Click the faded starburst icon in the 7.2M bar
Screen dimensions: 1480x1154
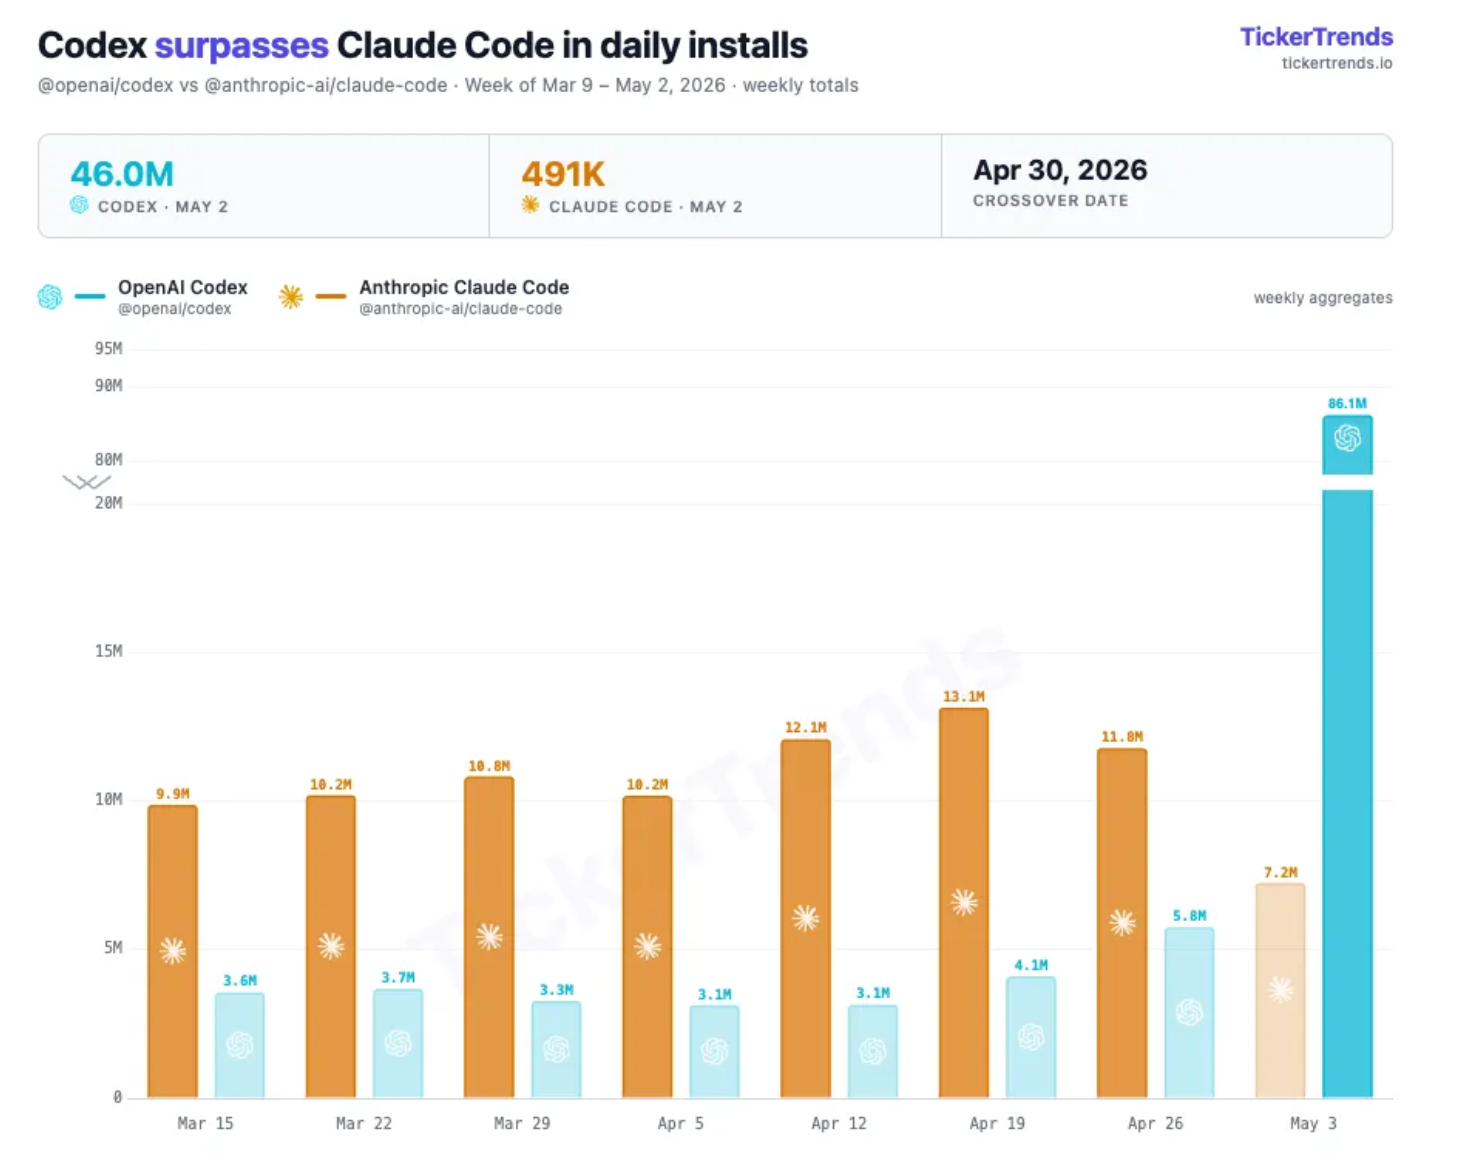(1280, 990)
